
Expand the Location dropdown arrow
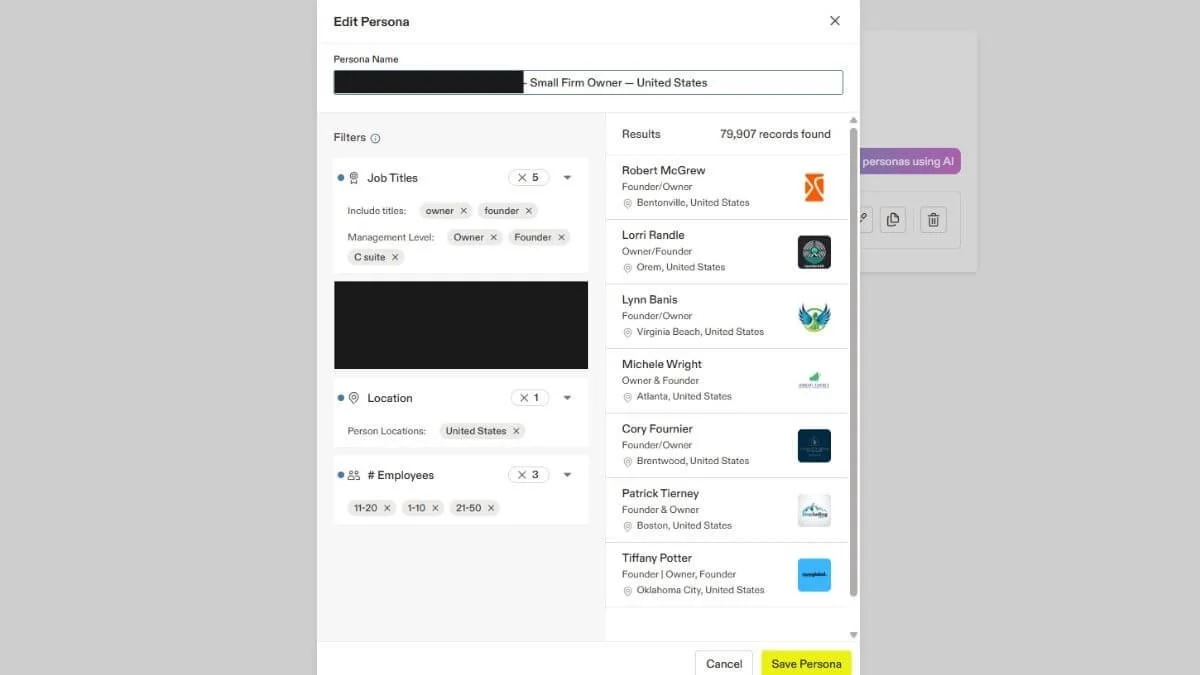click(x=567, y=398)
